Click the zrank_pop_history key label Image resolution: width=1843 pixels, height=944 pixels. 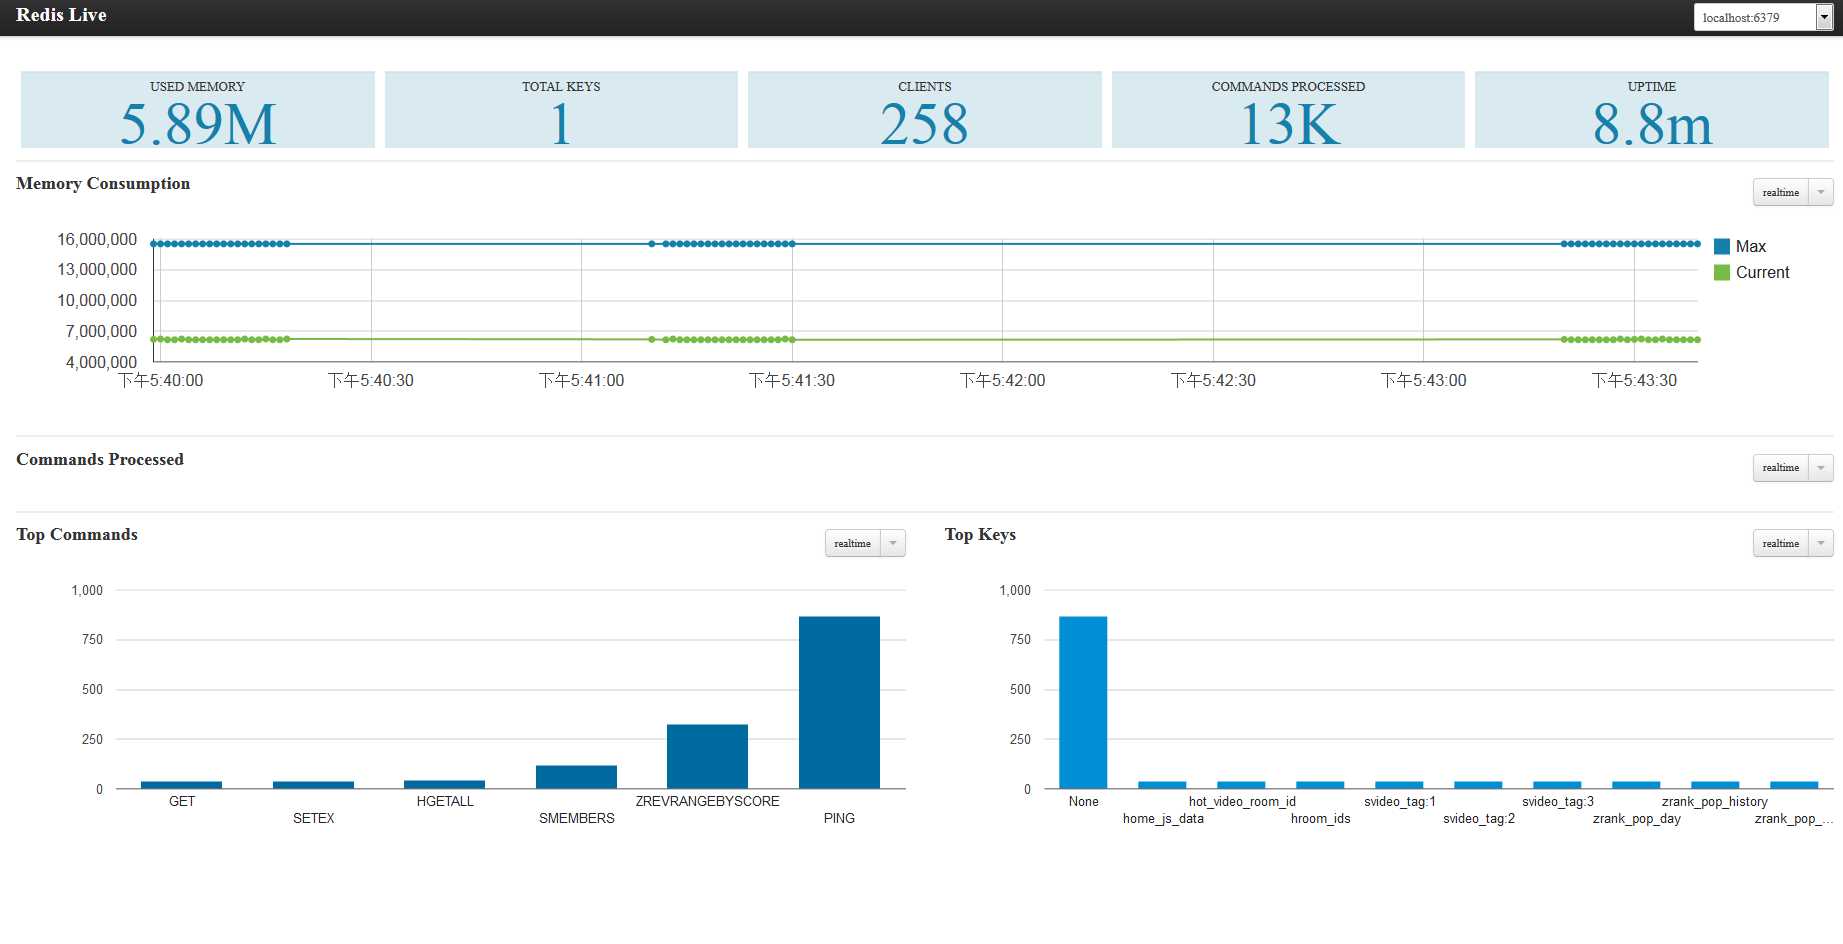(1715, 801)
